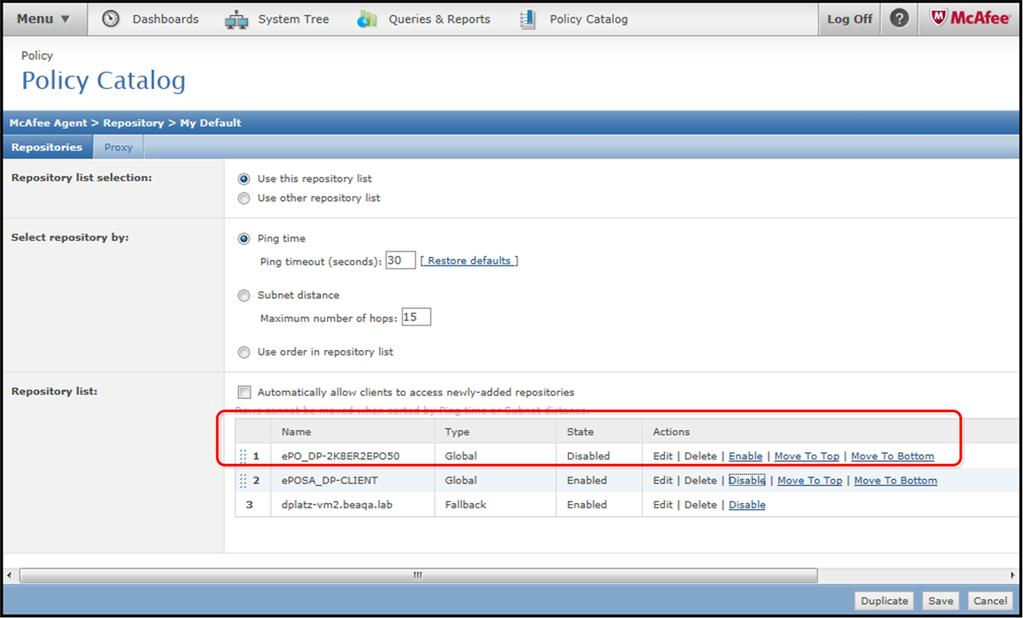Click Delete for ePO_DP-2K8ER2EPO50

[701, 456]
